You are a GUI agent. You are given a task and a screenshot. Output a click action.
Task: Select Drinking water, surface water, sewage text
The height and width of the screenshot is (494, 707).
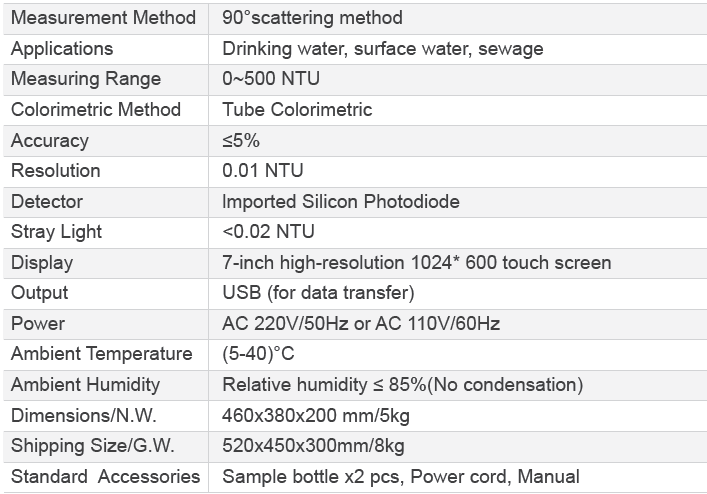point(383,49)
